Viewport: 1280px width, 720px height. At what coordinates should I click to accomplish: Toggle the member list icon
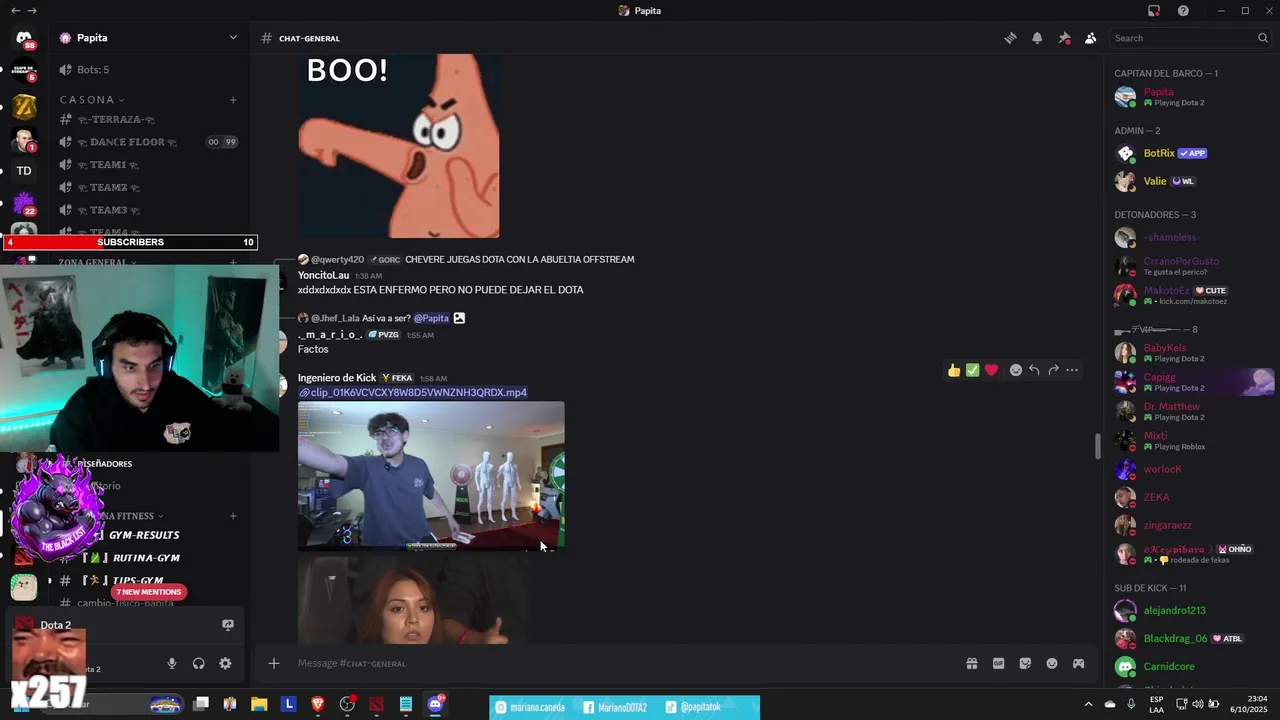click(1090, 38)
